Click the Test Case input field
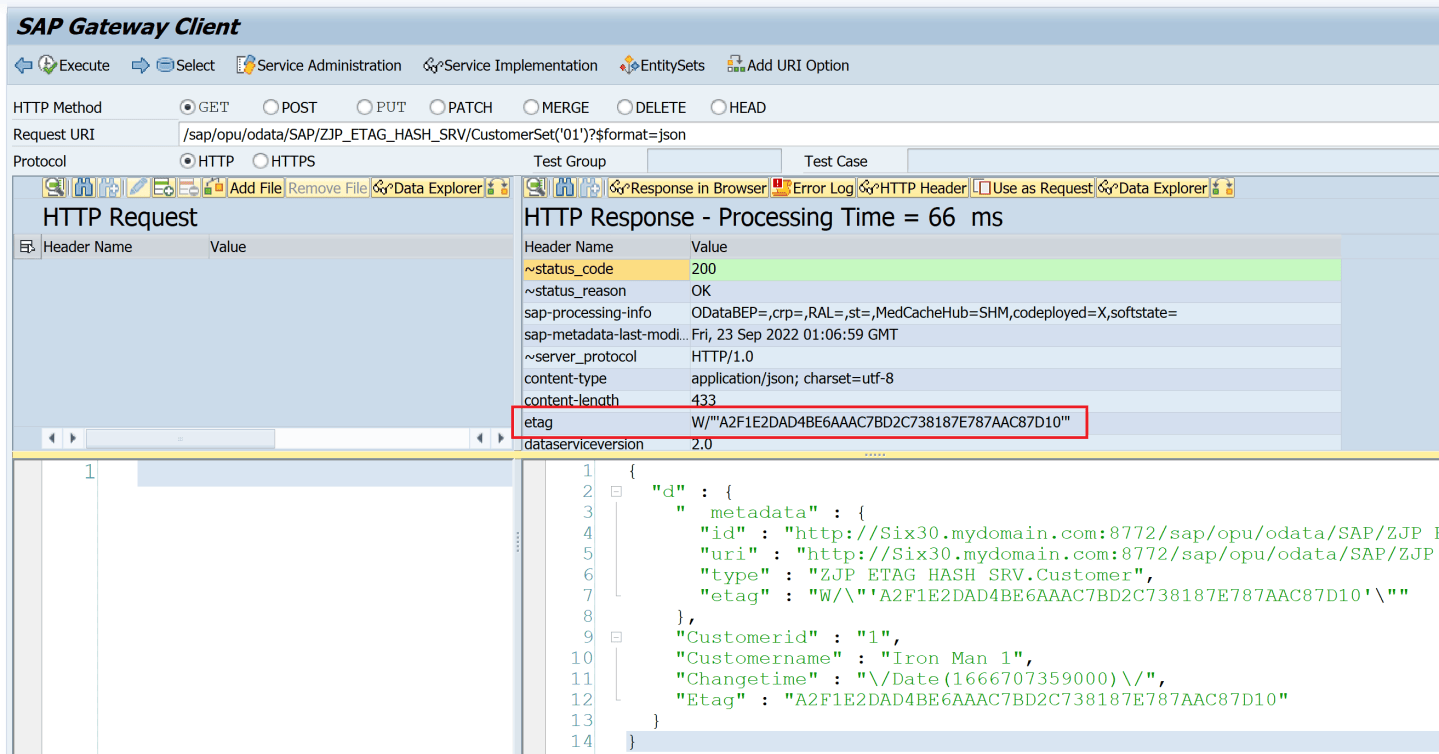The height and width of the screenshot is (754, 1439). 1173,161
